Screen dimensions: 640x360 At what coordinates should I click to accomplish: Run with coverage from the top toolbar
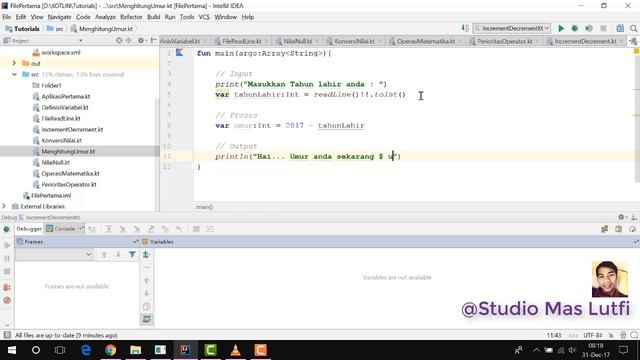(589, 28)
